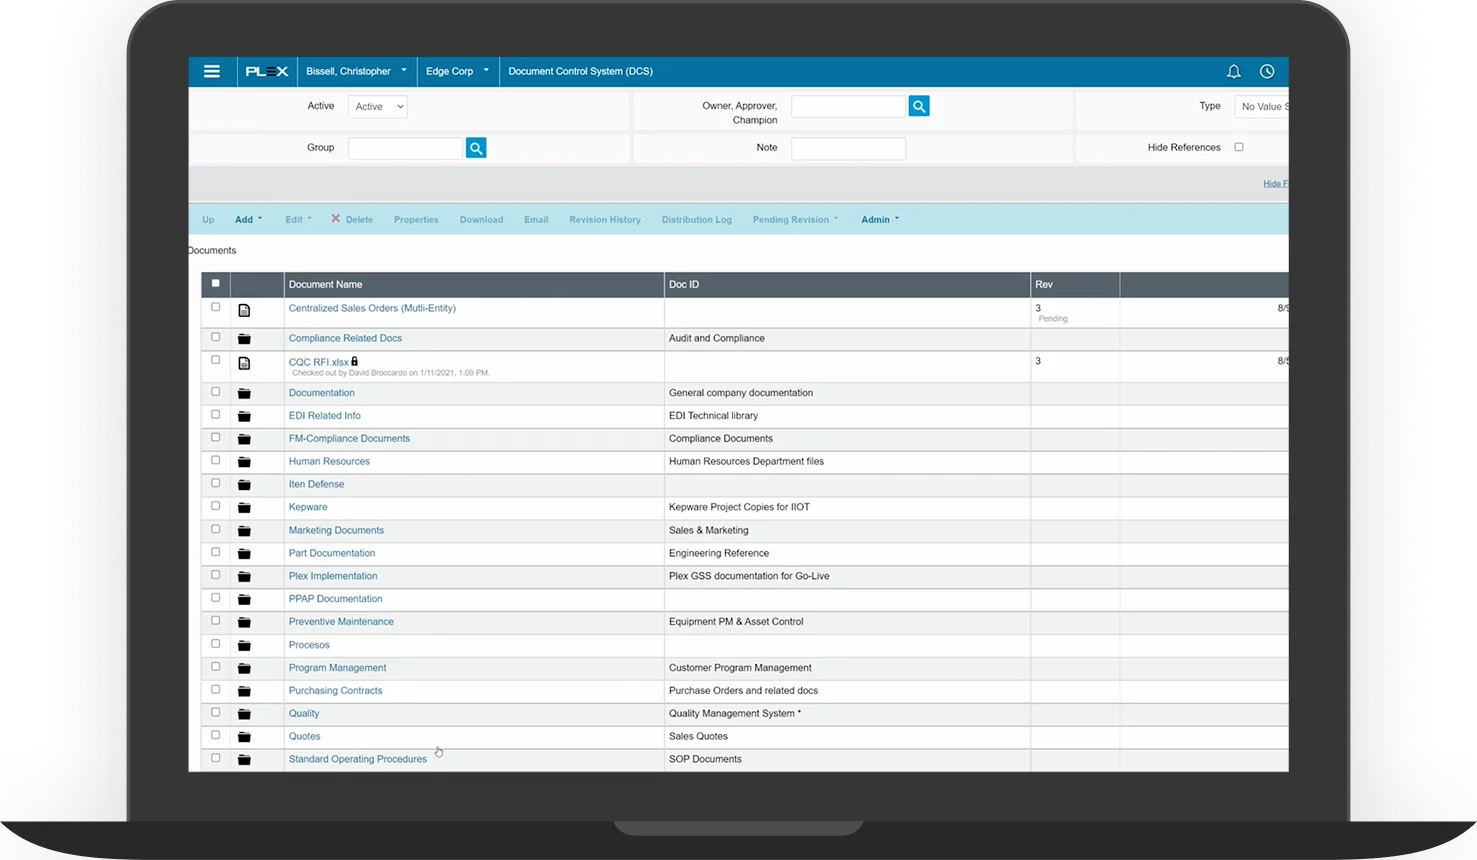Toggle the Hide References checkbox
Image resolution: width=1477 pixels, height=860 pixels.
tap(1239, 147)
